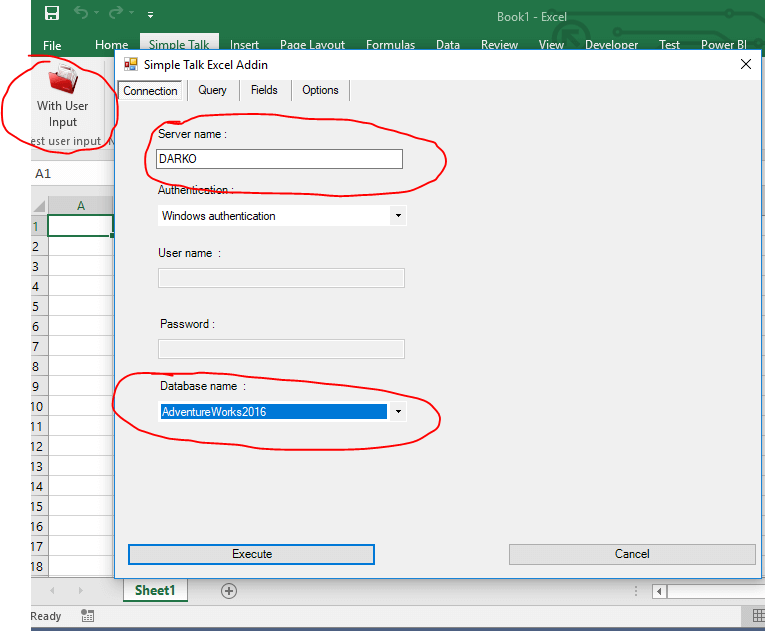Click the Save icon in Excel title bar
Viewport: 765px width, 631px height.
pos(52,13)
